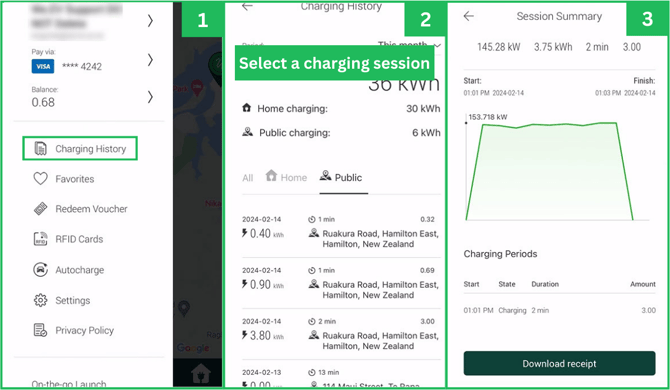670x390 pixels.
Task: Switch to the Home charging tab
Action: (x=286, y=177)
